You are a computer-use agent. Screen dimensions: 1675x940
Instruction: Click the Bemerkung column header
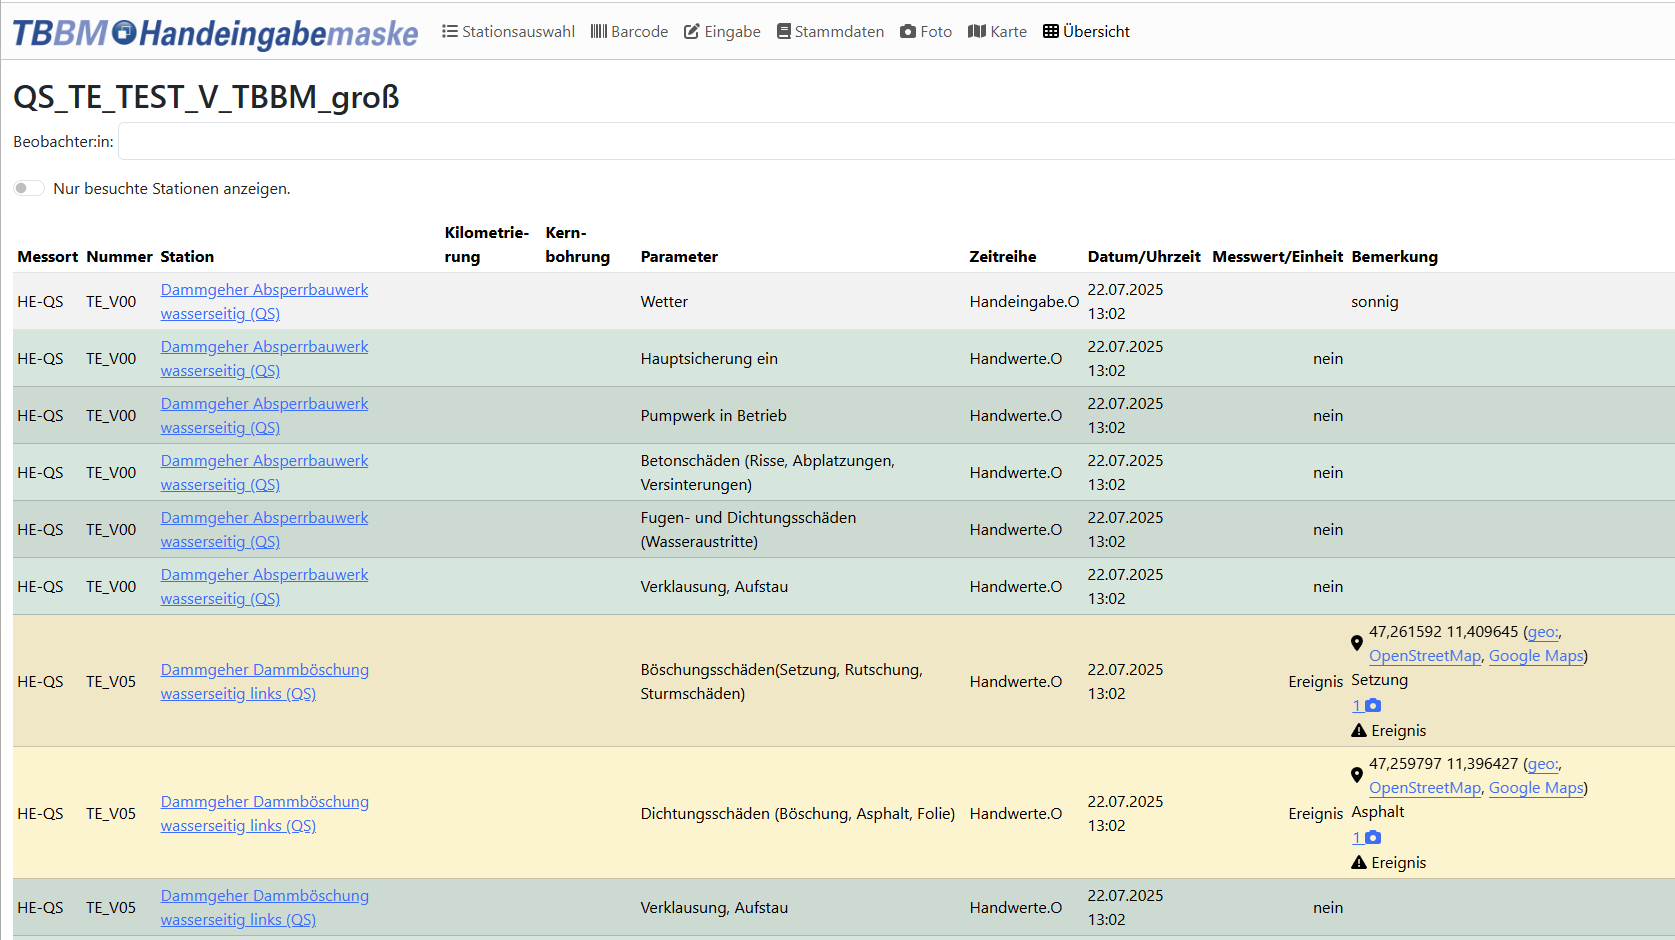coord(1395,257)
